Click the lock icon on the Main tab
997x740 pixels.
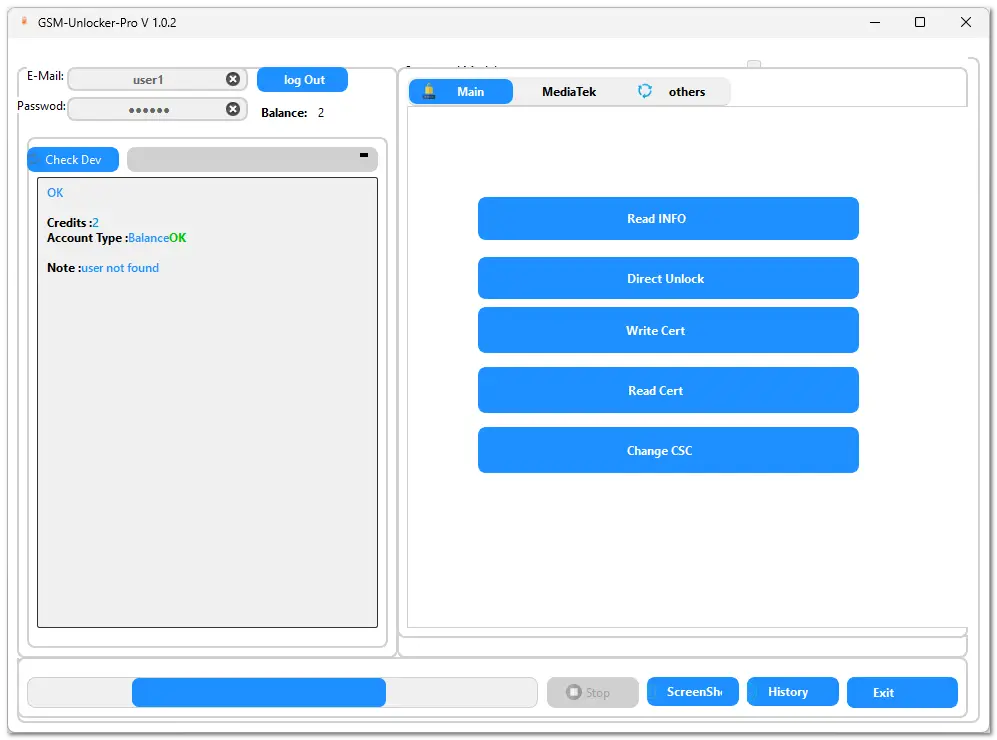click(429, 92)
